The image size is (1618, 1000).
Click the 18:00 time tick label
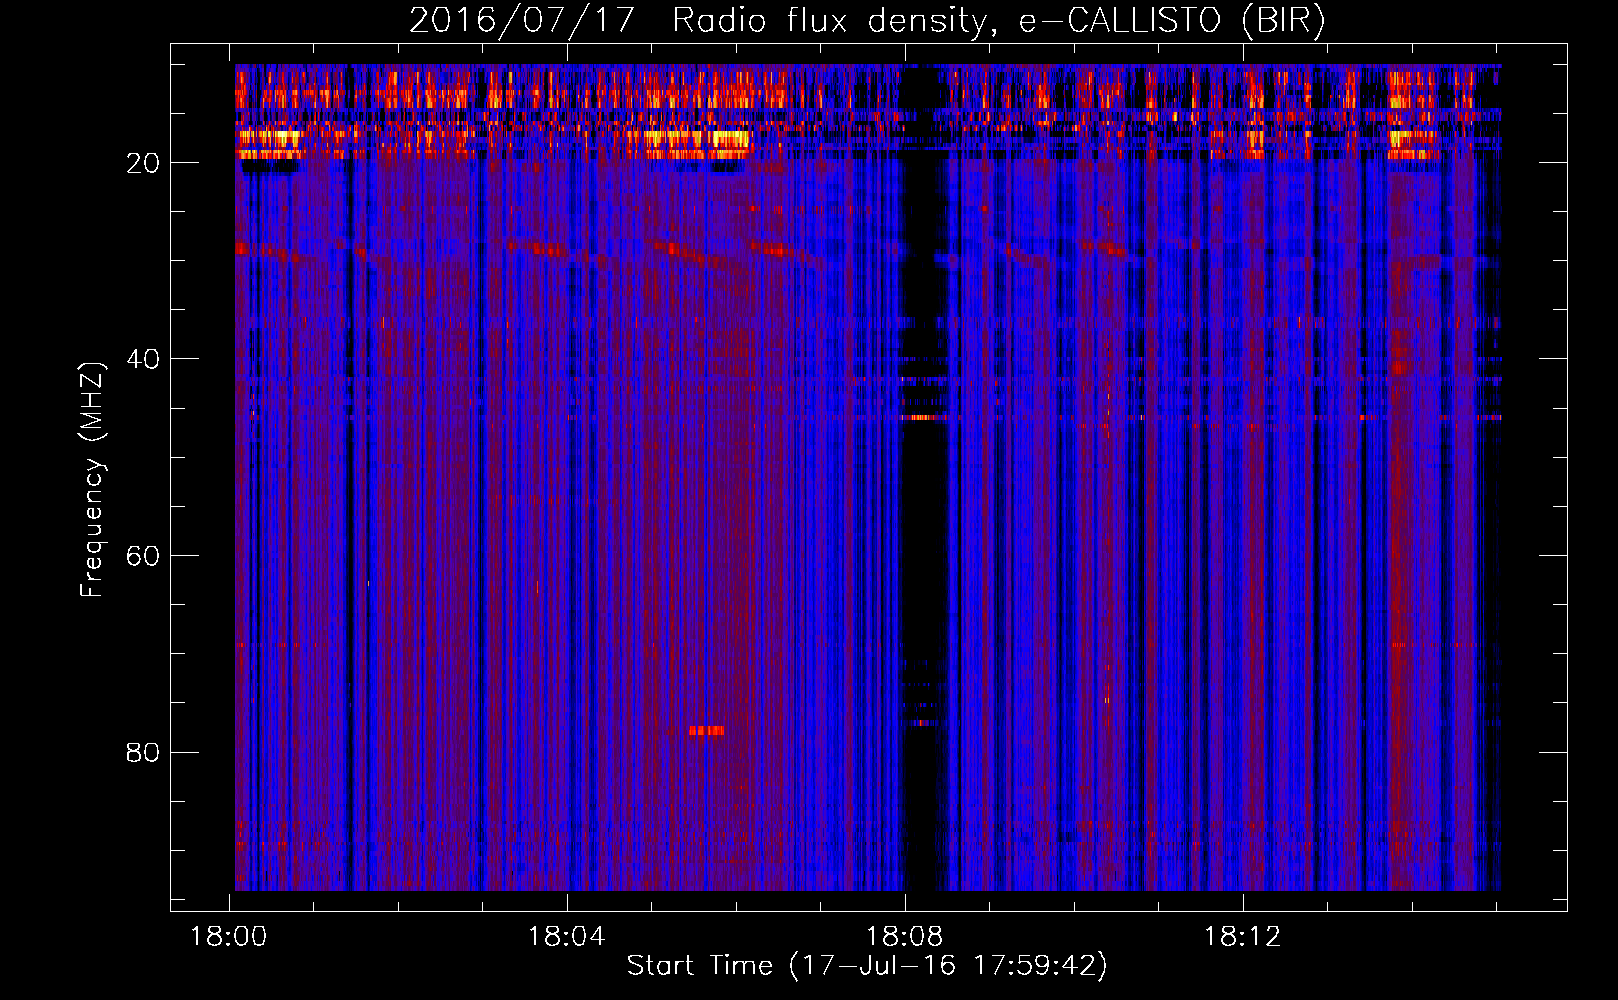click(x=229, y=937)
